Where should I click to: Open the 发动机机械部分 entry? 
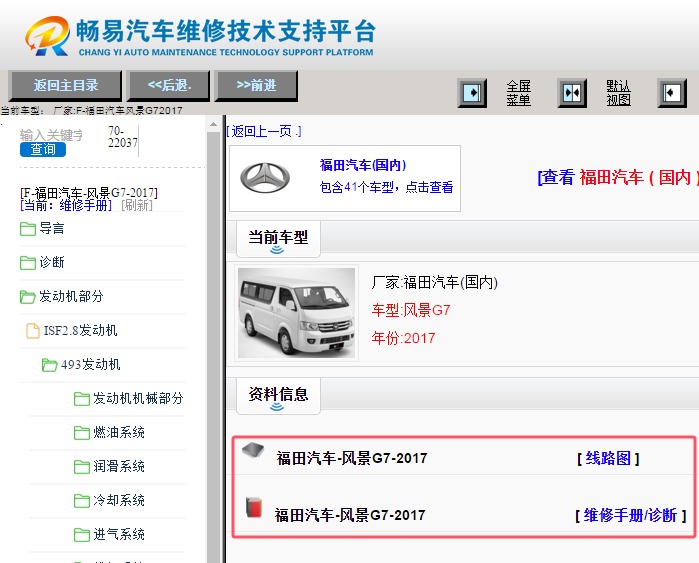coord(138,398)
